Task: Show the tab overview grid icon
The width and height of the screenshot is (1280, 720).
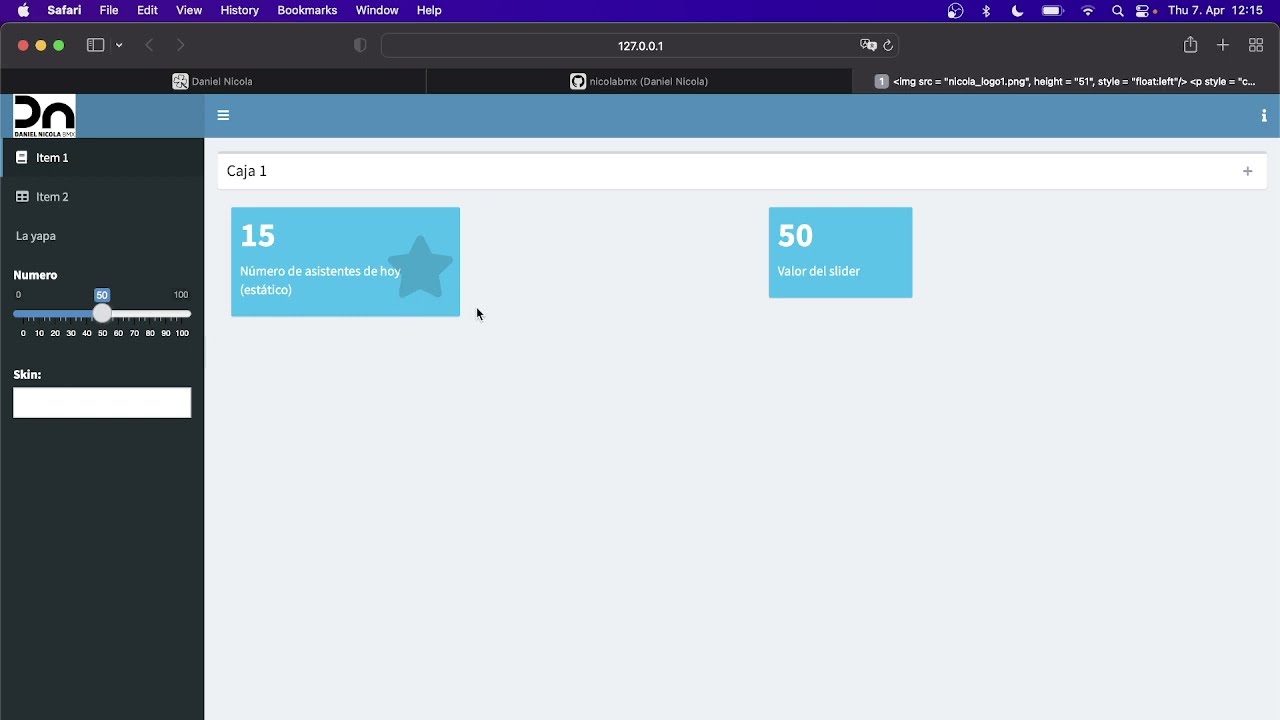Action: pyautogui.click(x=1256, y=45)
